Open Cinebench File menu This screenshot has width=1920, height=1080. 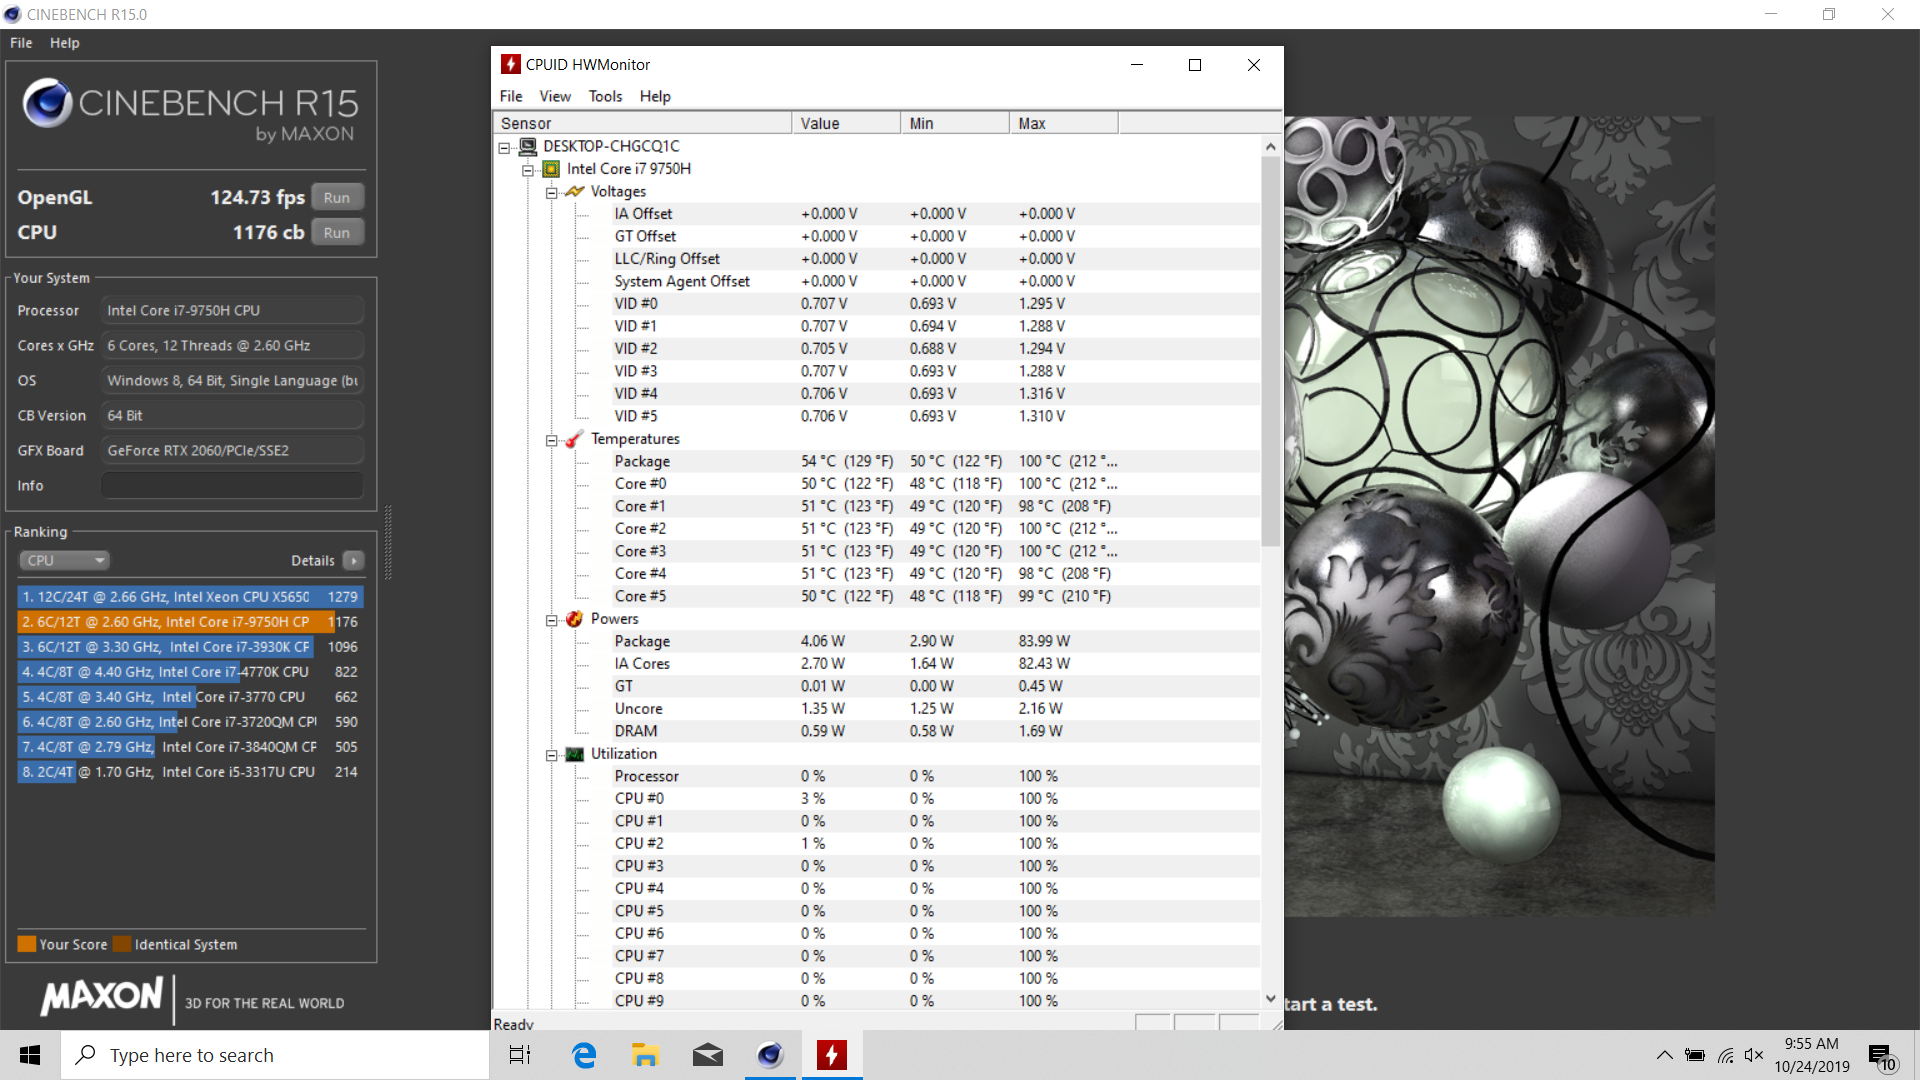click(21, 43)
